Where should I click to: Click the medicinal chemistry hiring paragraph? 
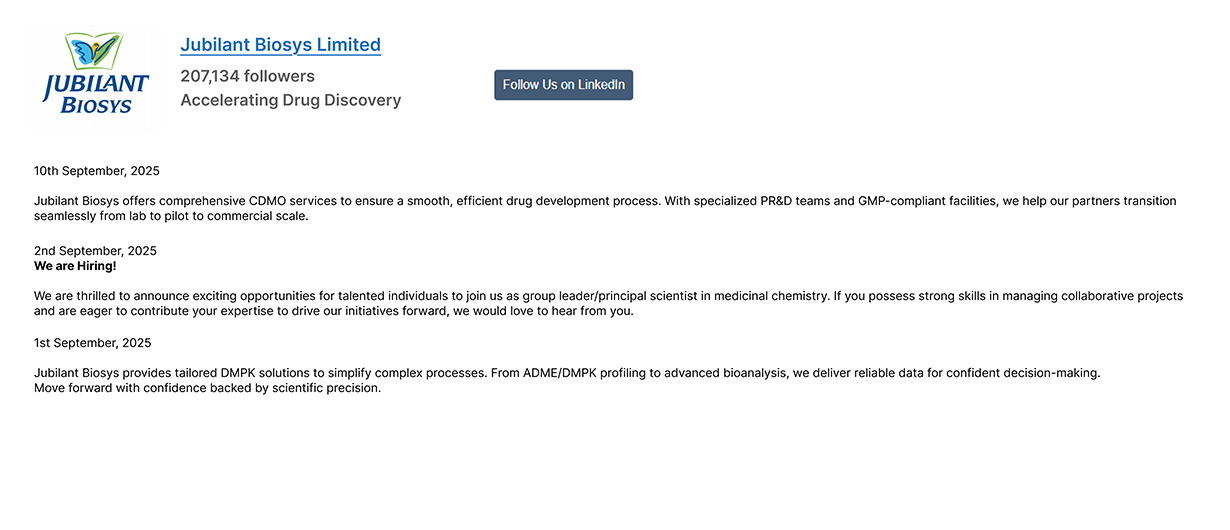pyautogui.click(x=609, y=303)
